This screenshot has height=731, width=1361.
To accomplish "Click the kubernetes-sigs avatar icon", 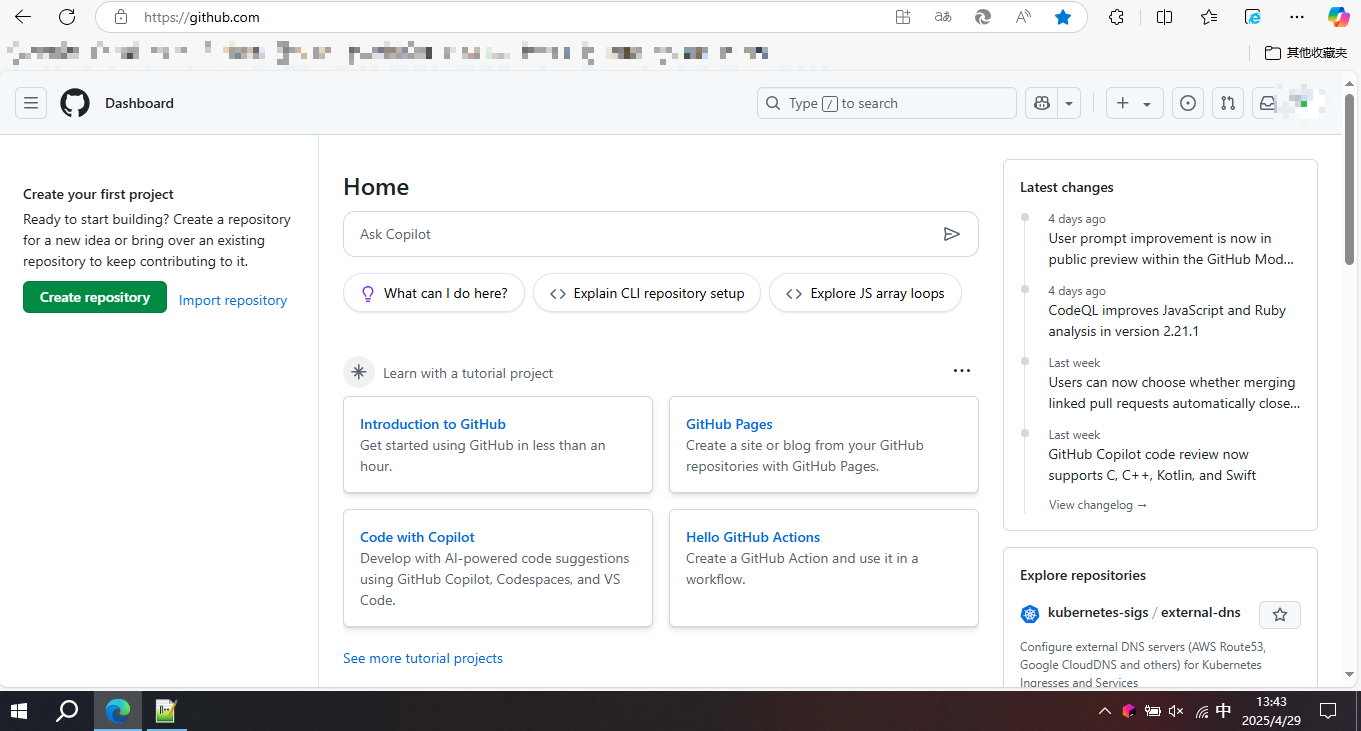I will click(x=1030, y=614).
